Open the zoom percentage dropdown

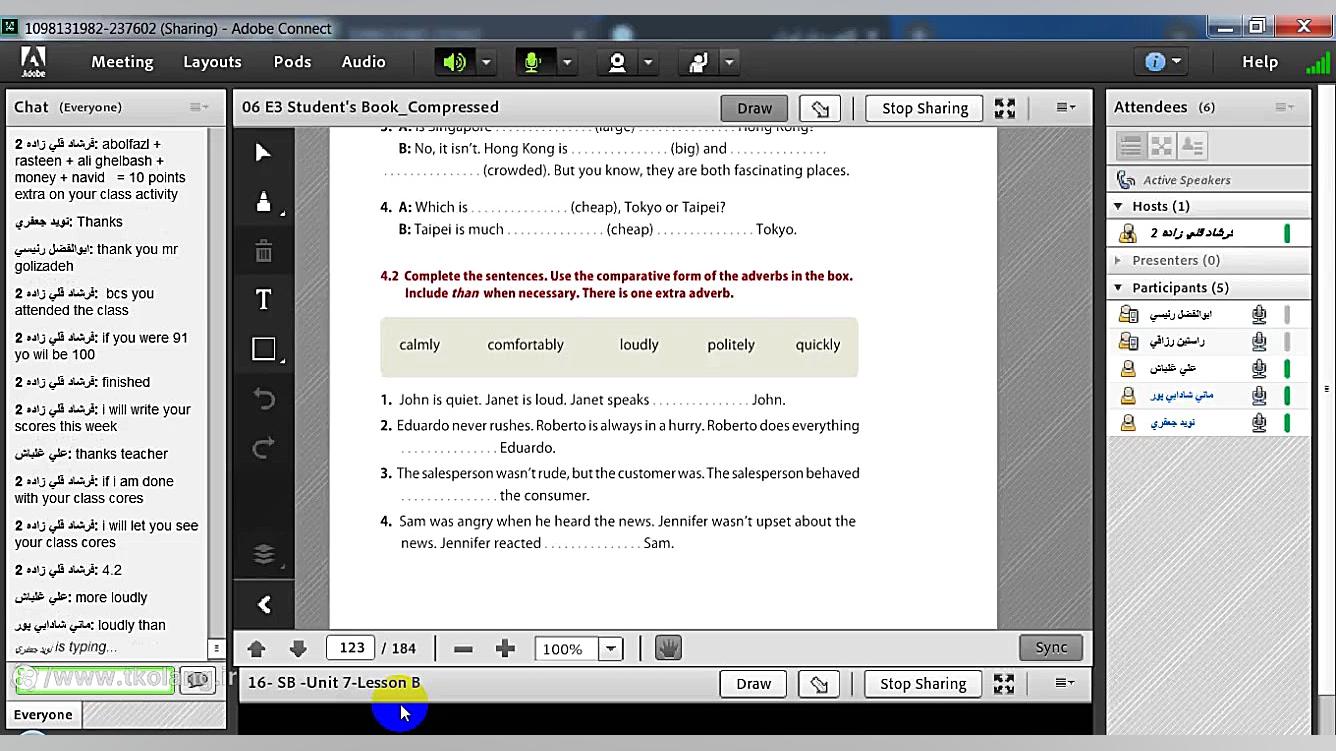point(610,648)
